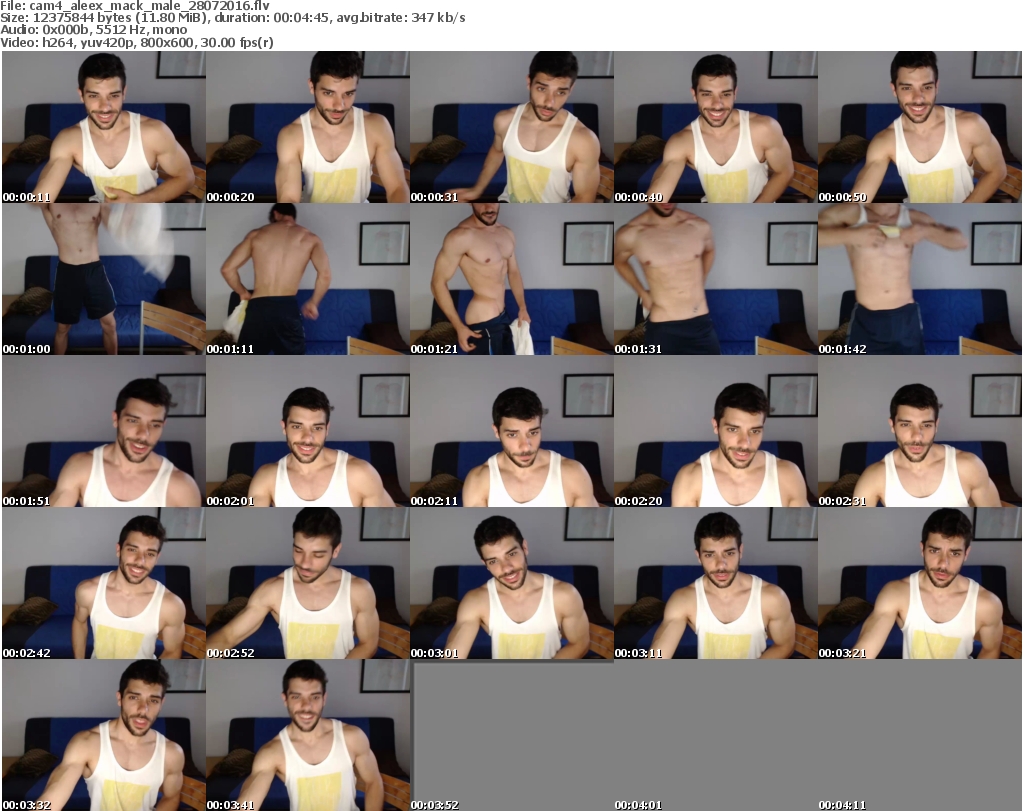Screen dimensions: 1024x811
Task: Click the 00:04:11 timestamp label
Action: tap(842, 805)
